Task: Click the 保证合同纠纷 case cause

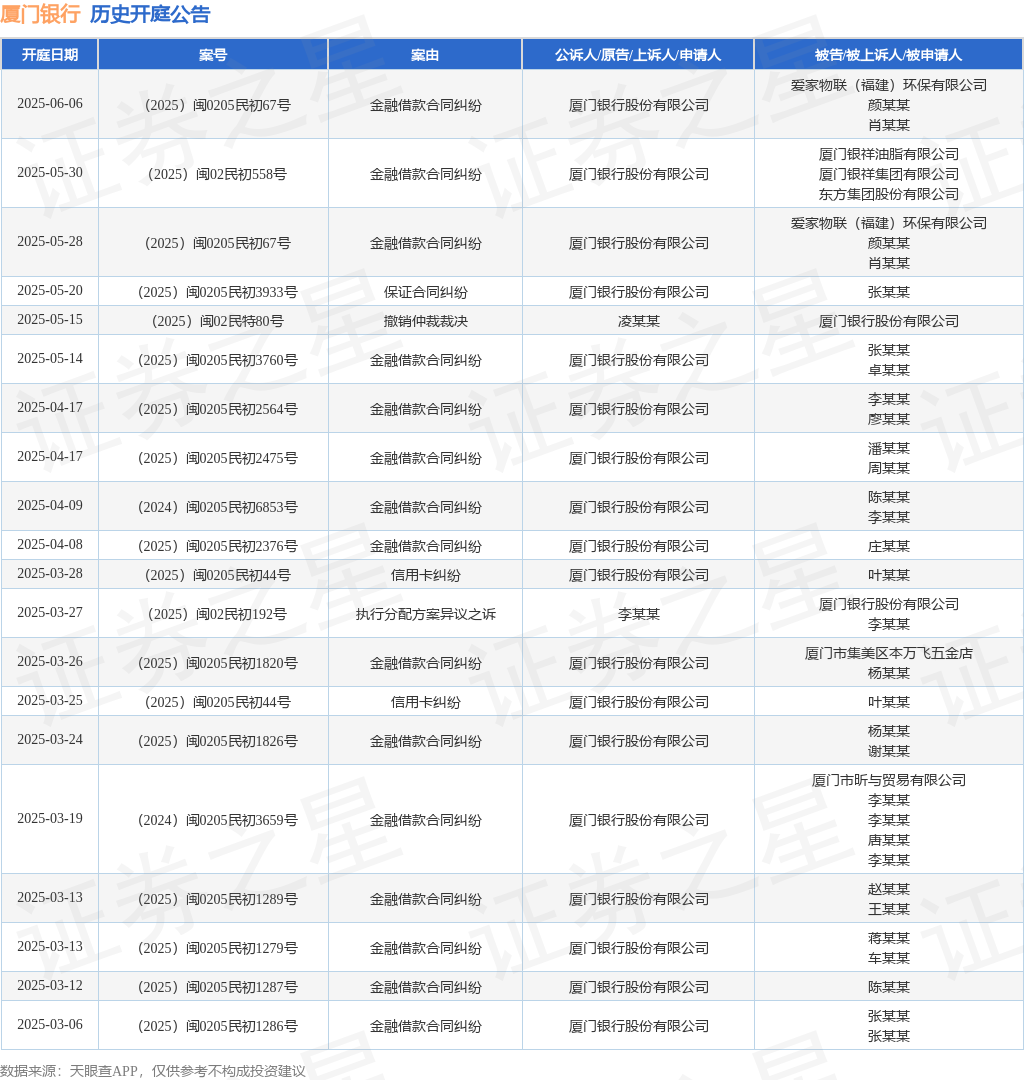Action: click(426, 292)
